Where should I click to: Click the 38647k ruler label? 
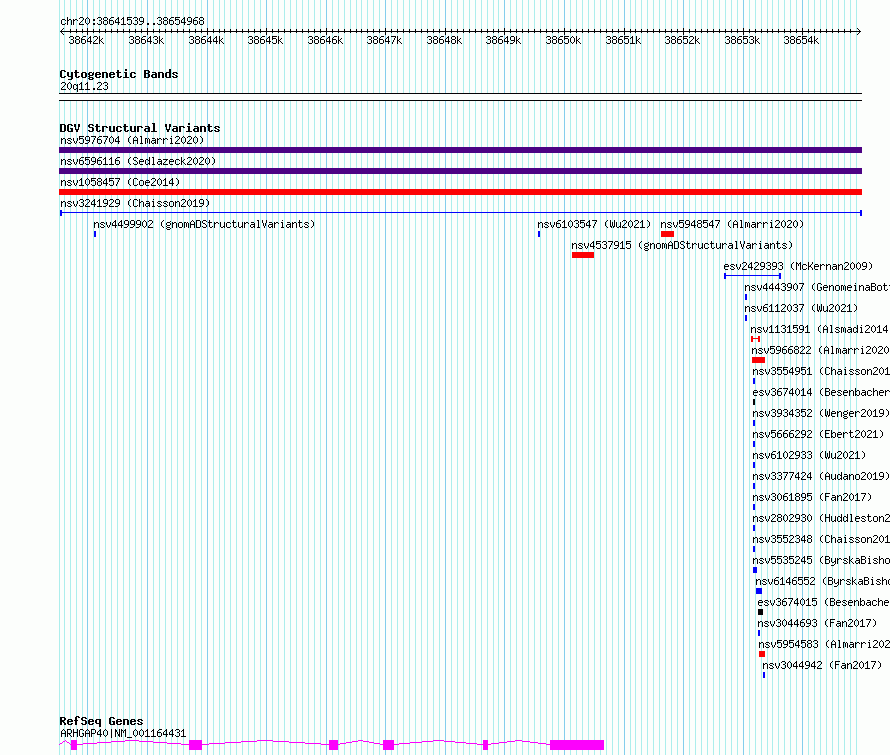pyautogui.click(x=384, y=40)
